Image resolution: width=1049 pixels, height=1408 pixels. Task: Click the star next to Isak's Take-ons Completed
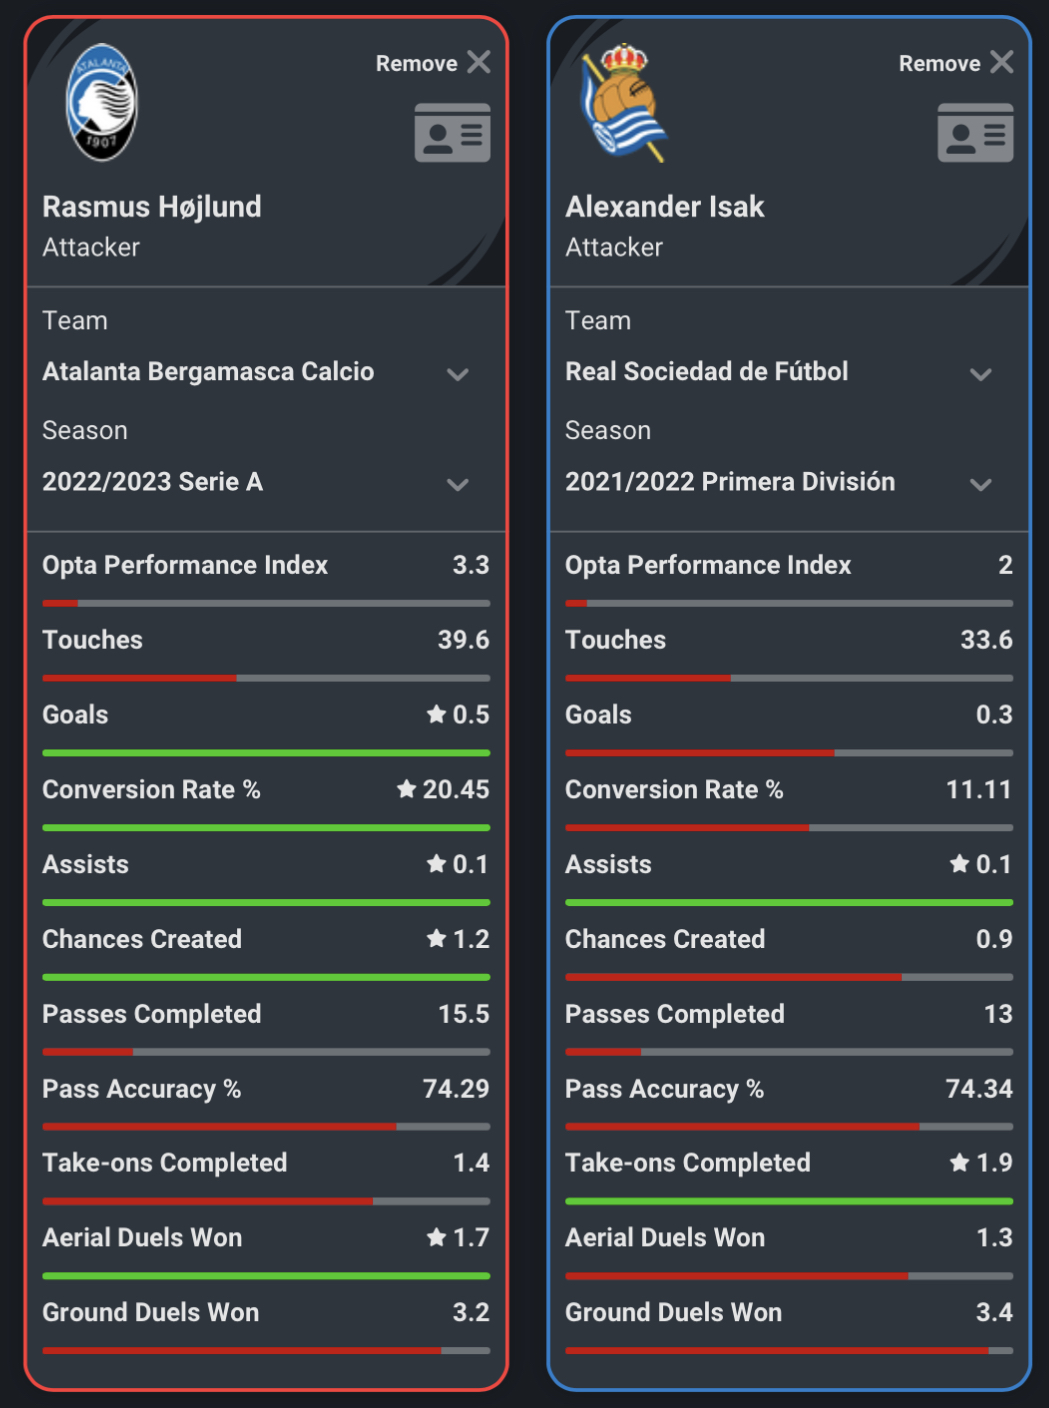[960, 1162]
